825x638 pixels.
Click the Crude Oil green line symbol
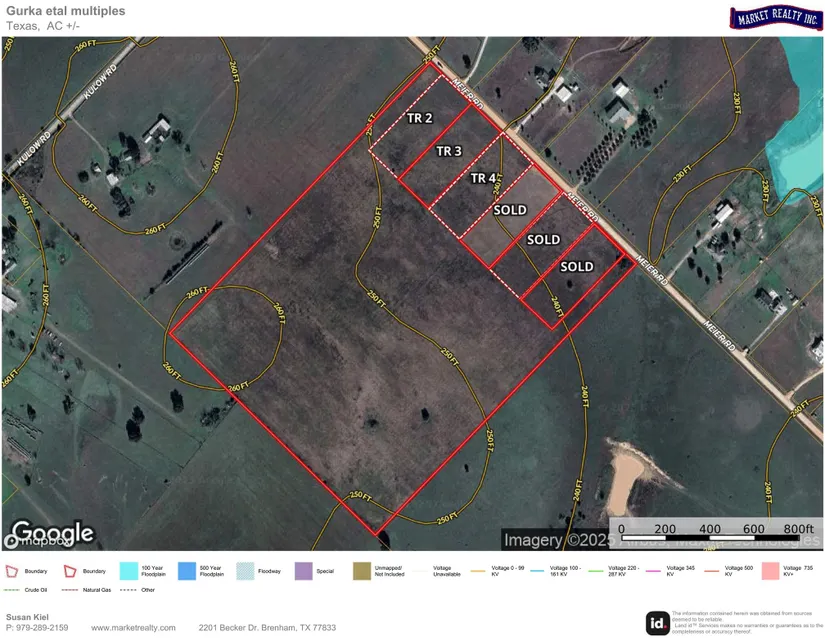[12, 590]
